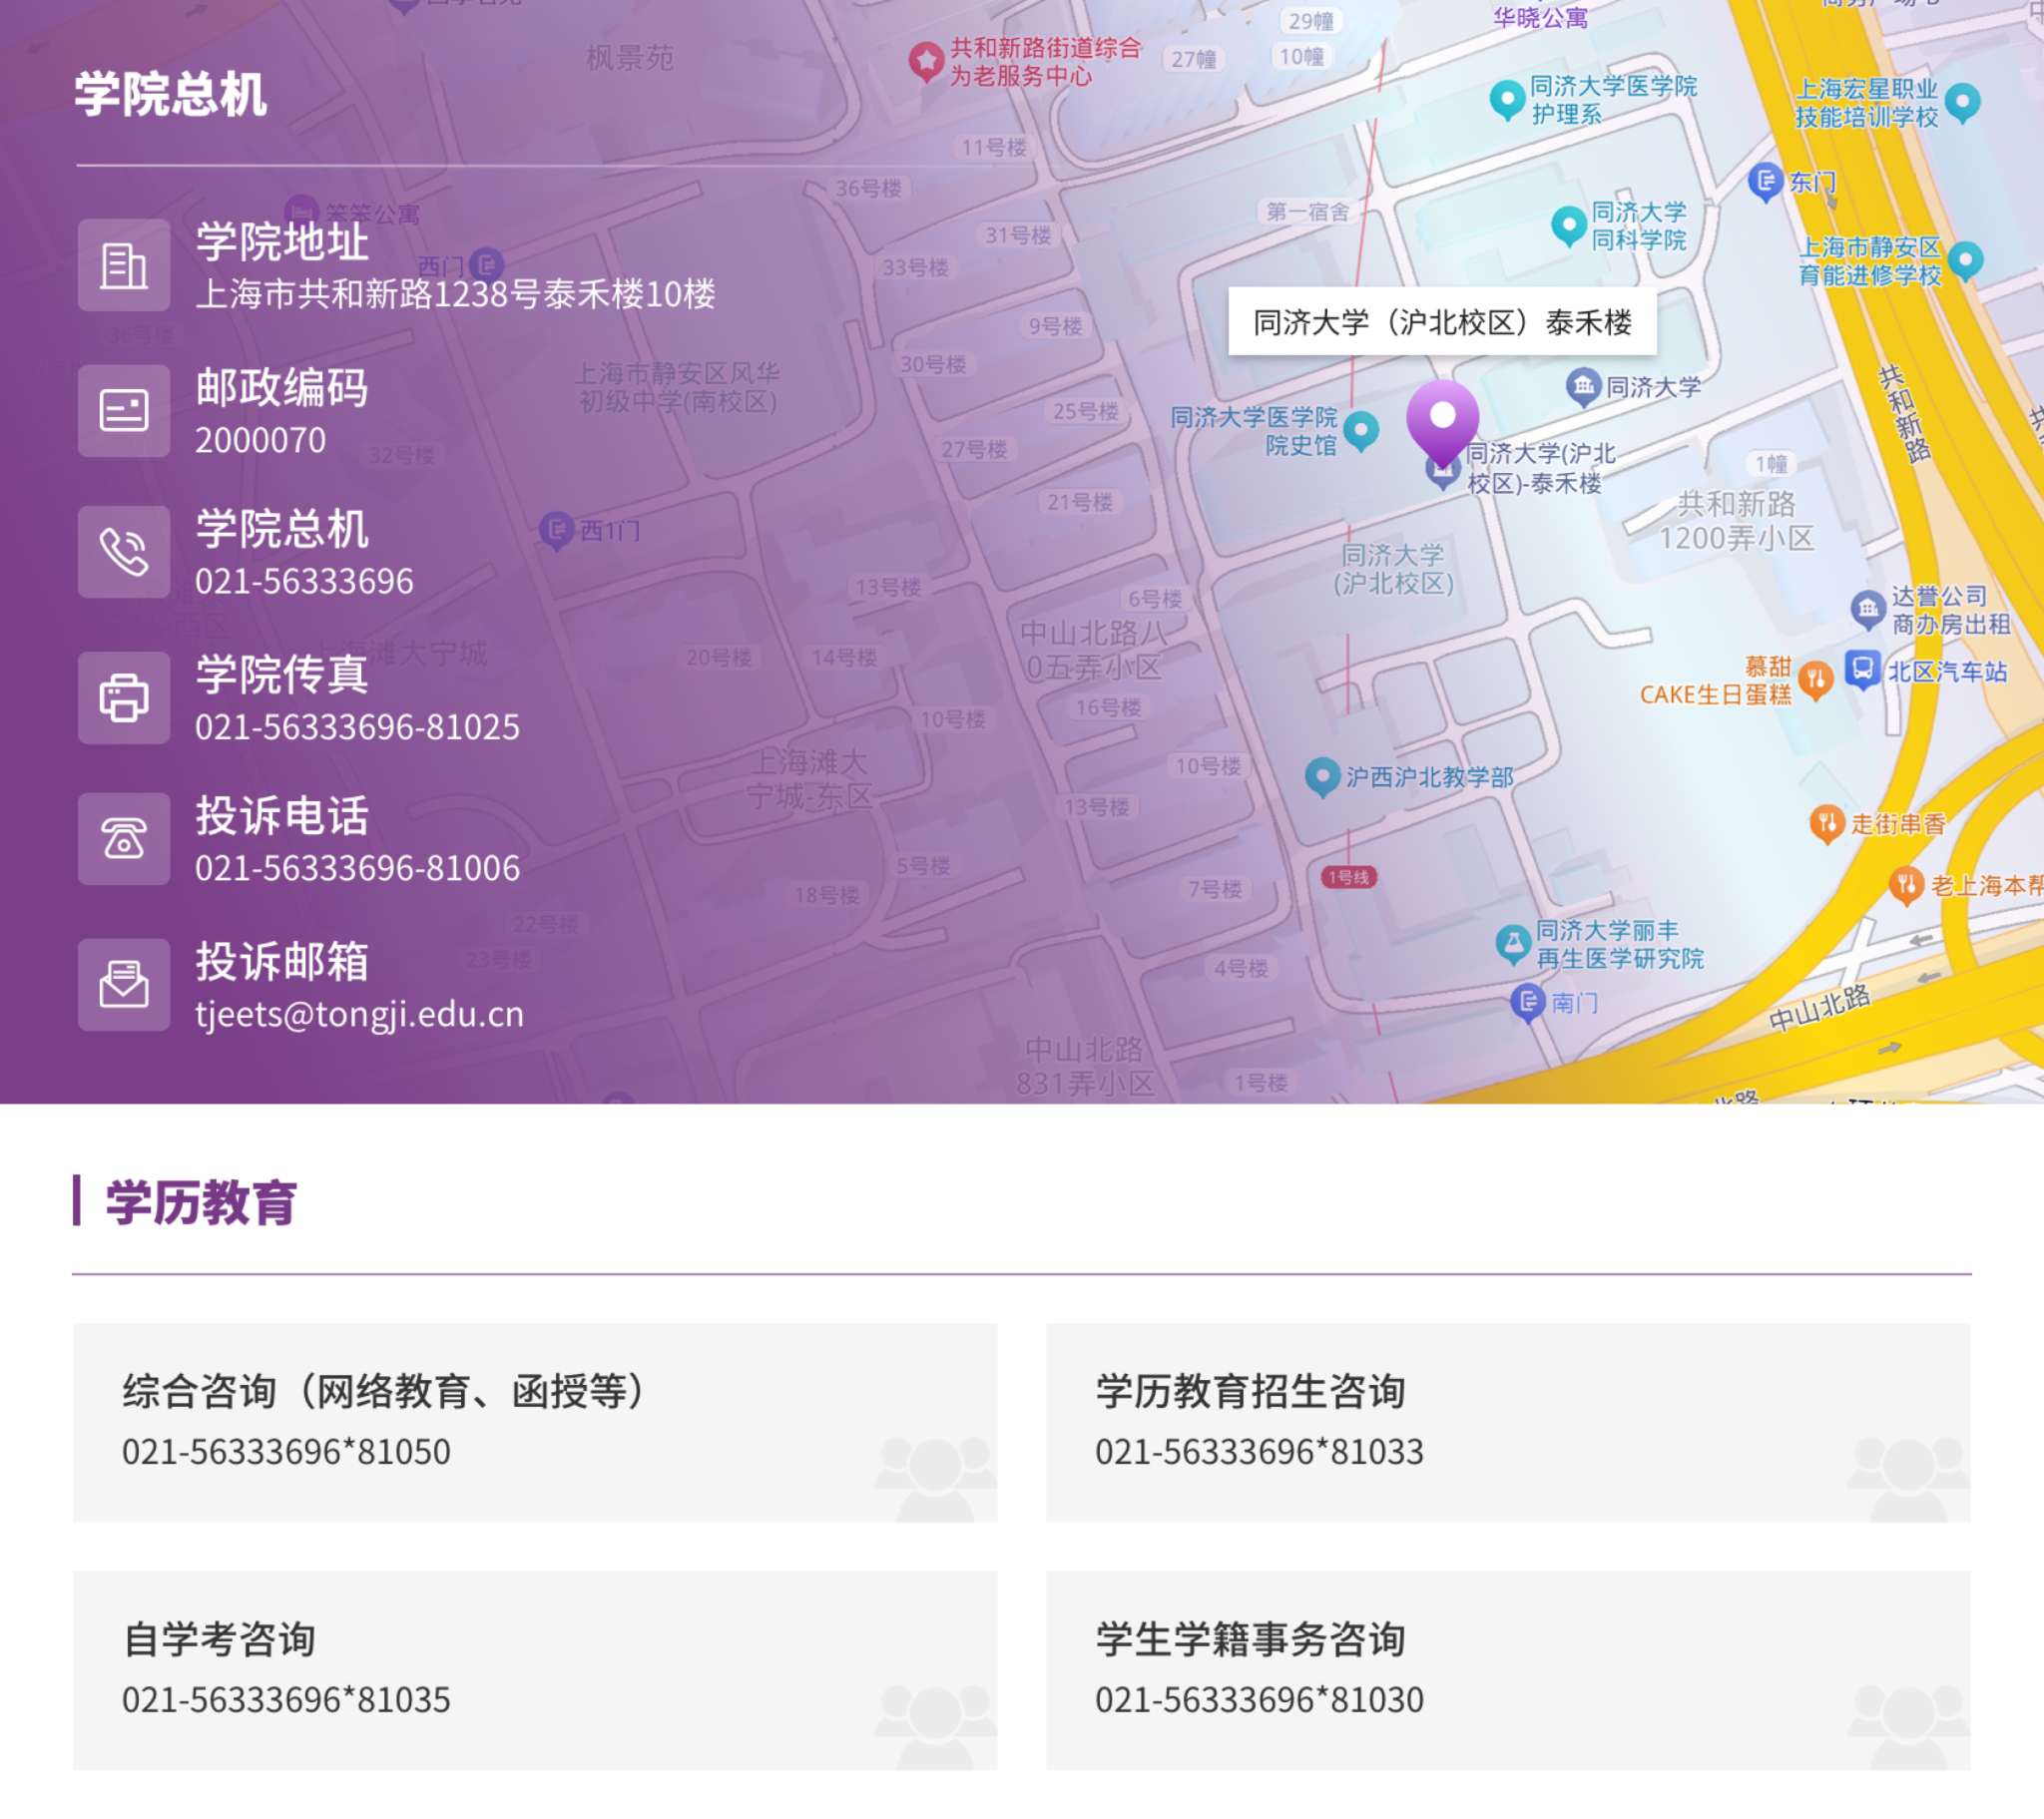Image resolution: width=2044 pixels, height=1819 pixels.
Task: Click the envelope icon for 投诉邮箱
Action: (124, 985)
